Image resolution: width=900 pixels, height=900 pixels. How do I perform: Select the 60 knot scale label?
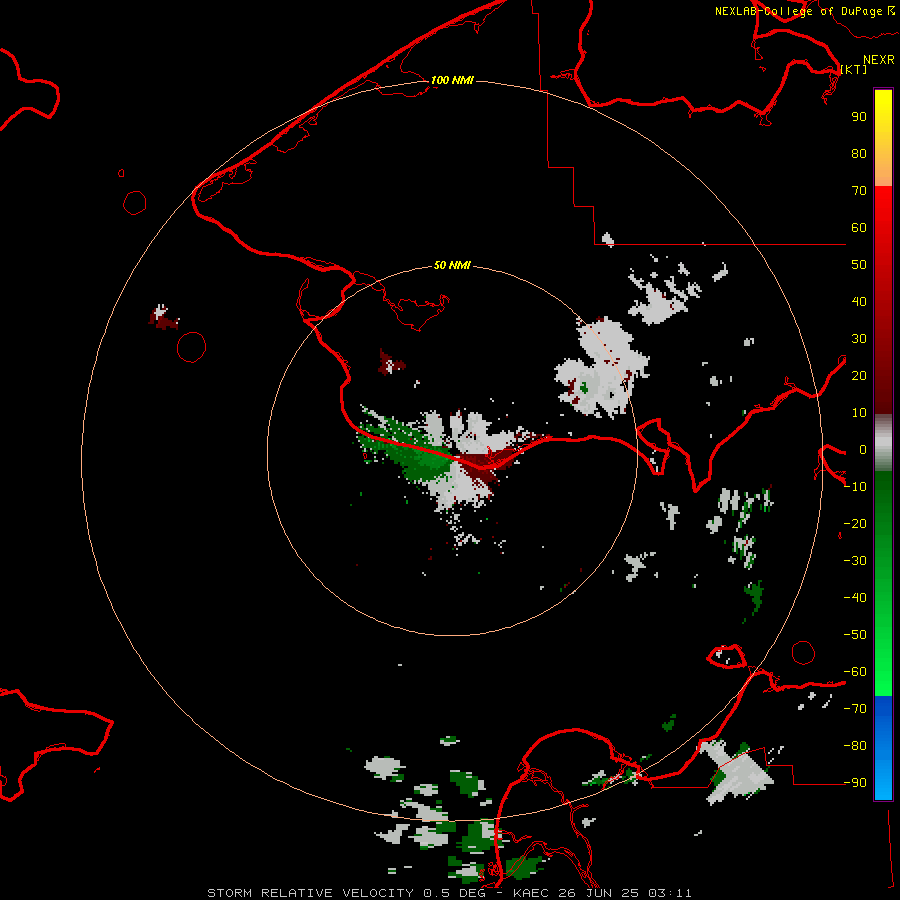click(x=859, y=227)
